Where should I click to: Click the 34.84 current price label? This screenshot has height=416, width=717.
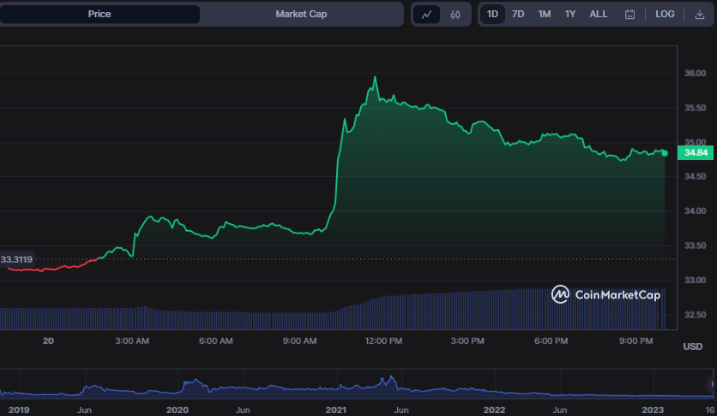(x=695, y=153)
